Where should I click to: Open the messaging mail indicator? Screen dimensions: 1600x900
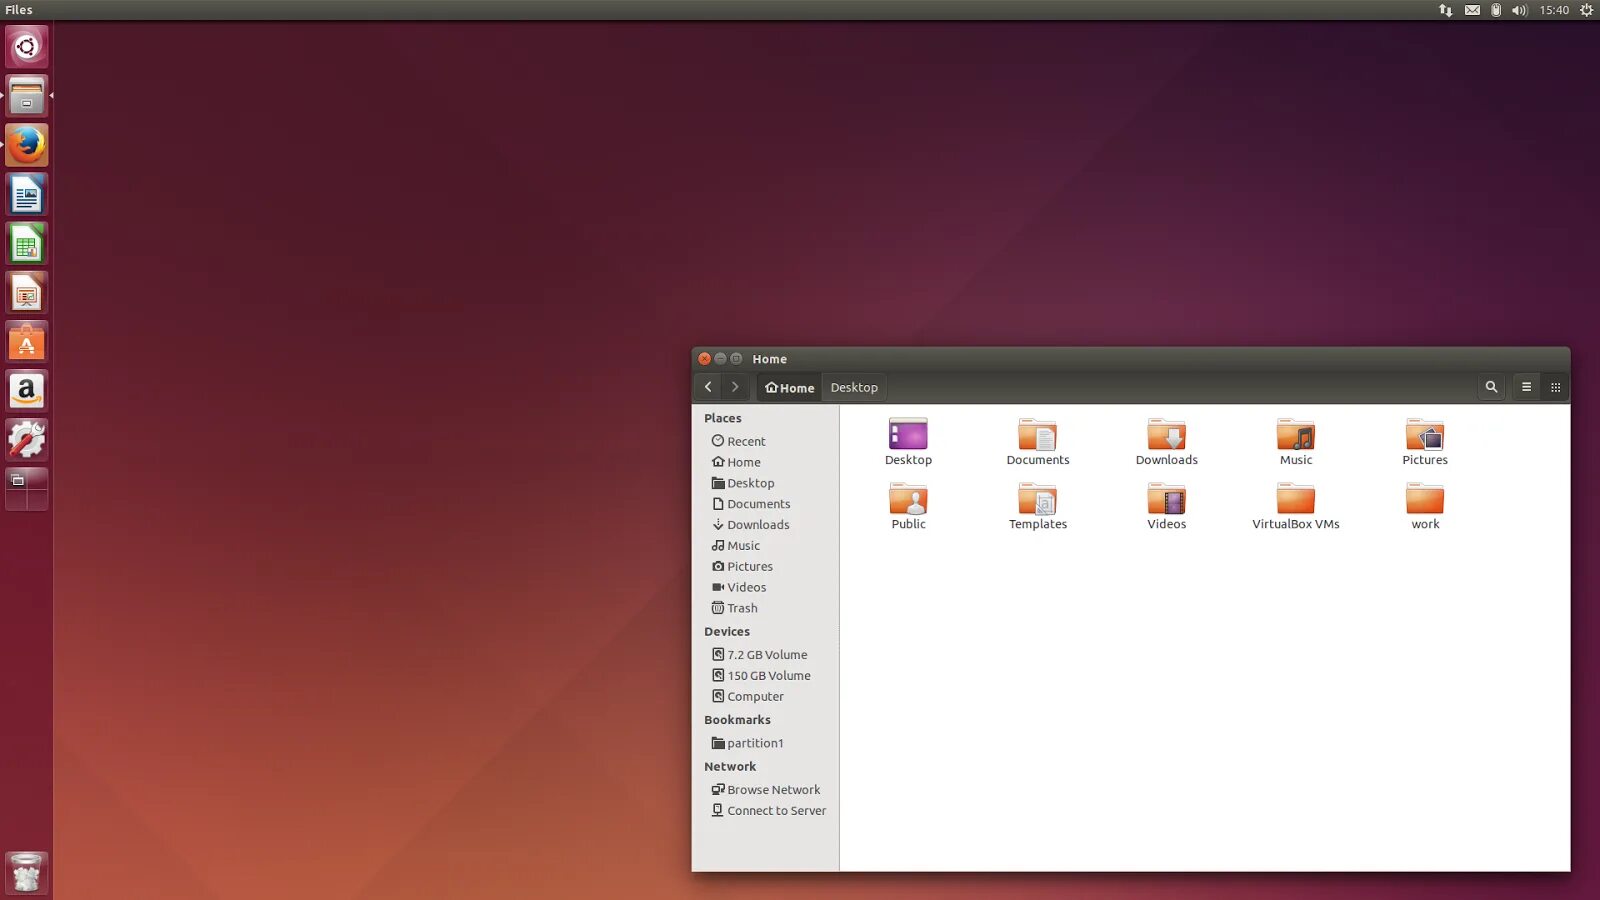click(x=1472, y=10)
